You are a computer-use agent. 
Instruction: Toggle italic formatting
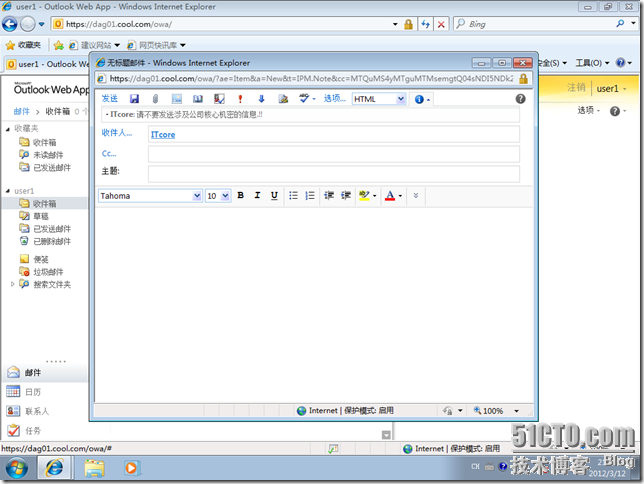click(257, 196)
